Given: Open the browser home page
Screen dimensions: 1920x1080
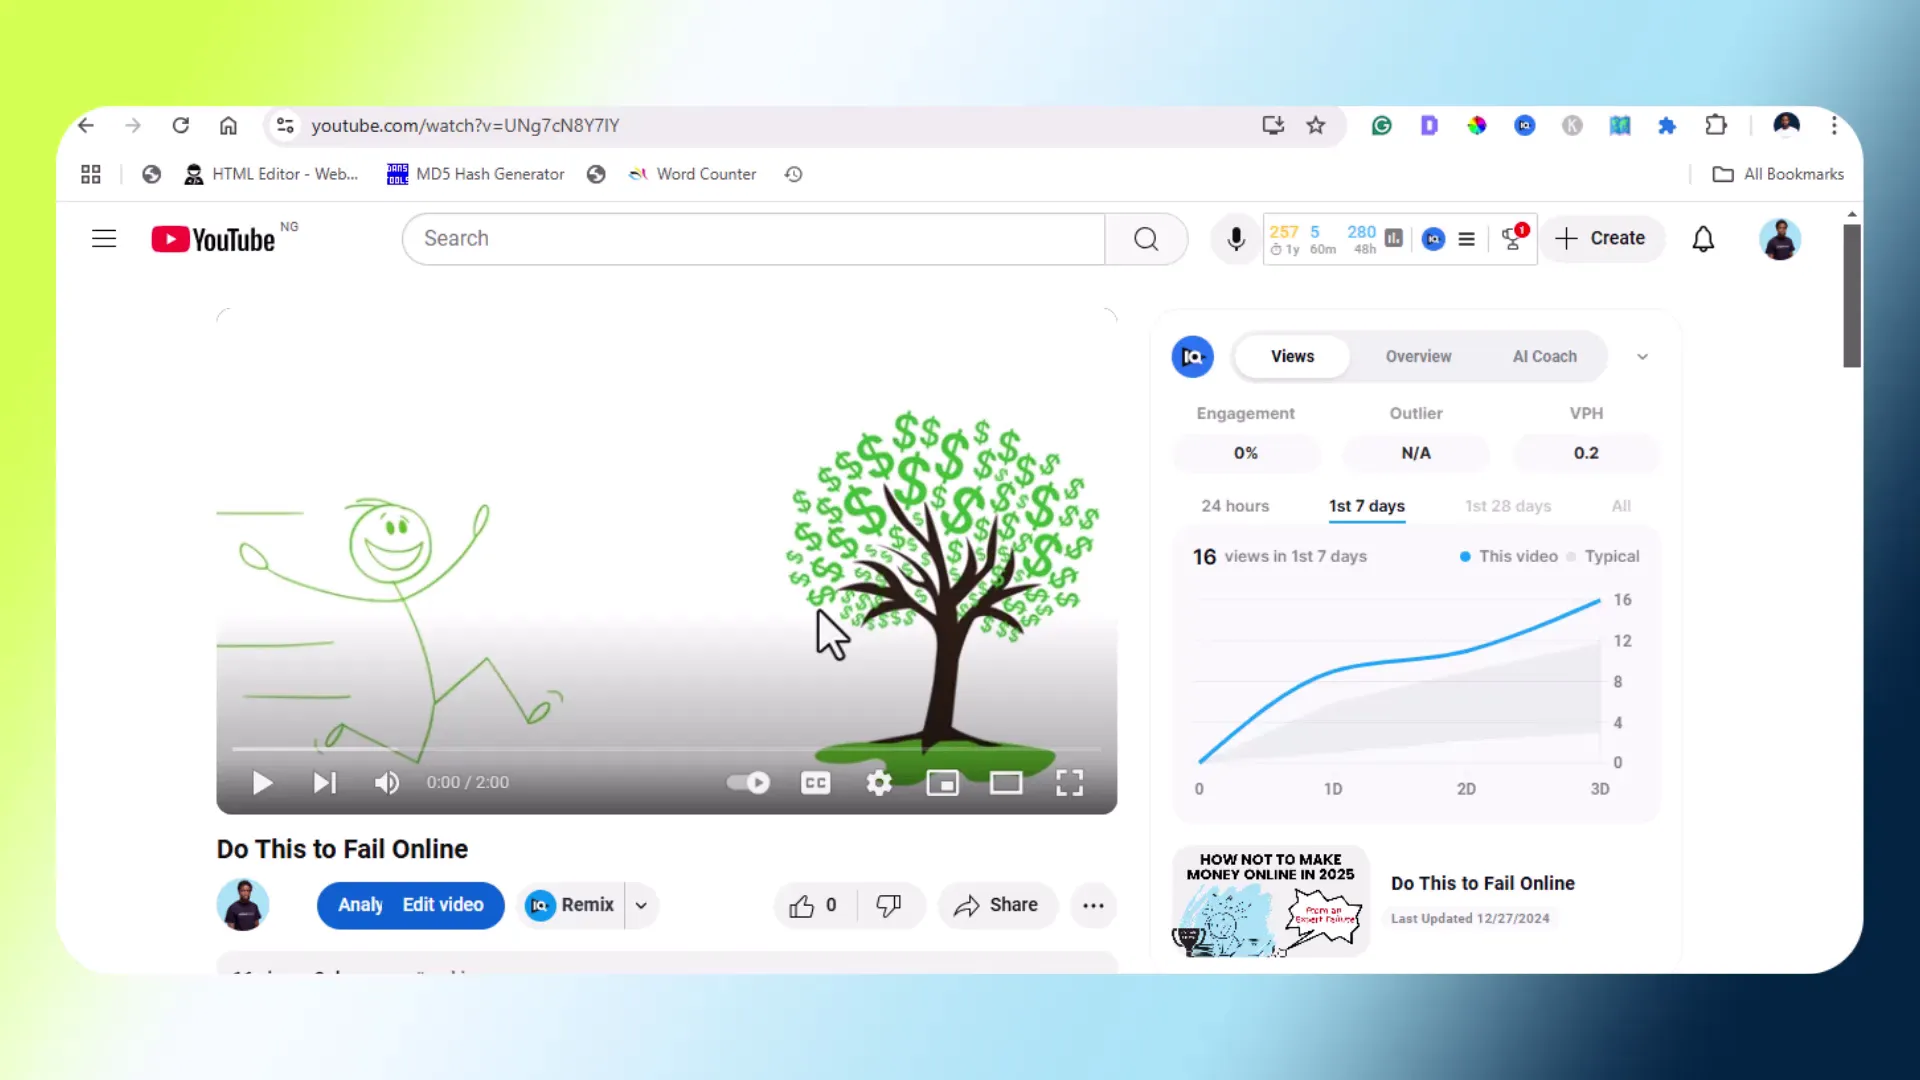Looking at the screenshot, I should point(228,126).
